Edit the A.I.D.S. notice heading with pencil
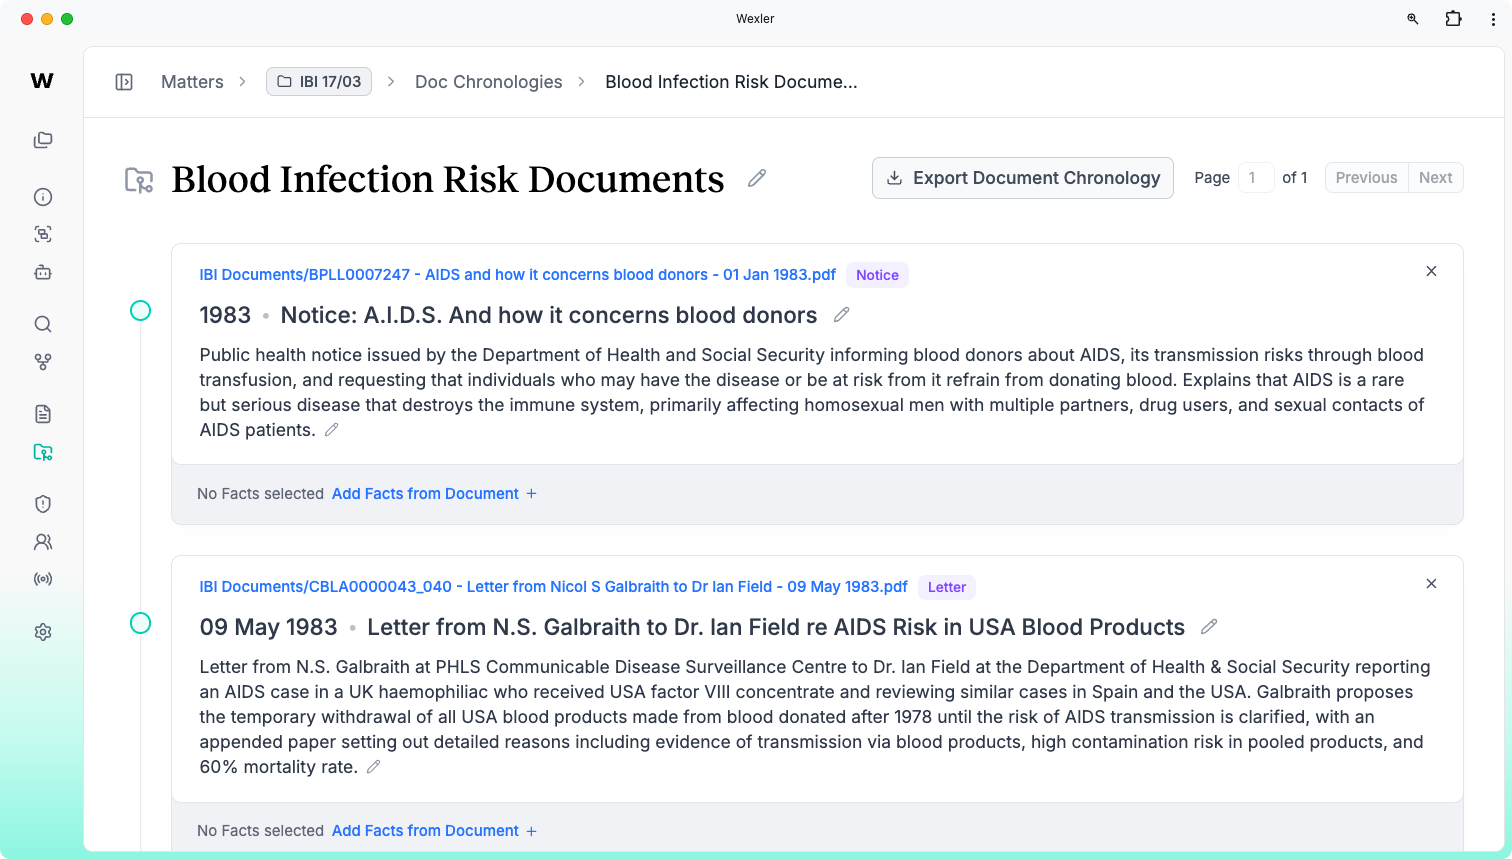The image size is (1512, 859). [x=842, y=315]
